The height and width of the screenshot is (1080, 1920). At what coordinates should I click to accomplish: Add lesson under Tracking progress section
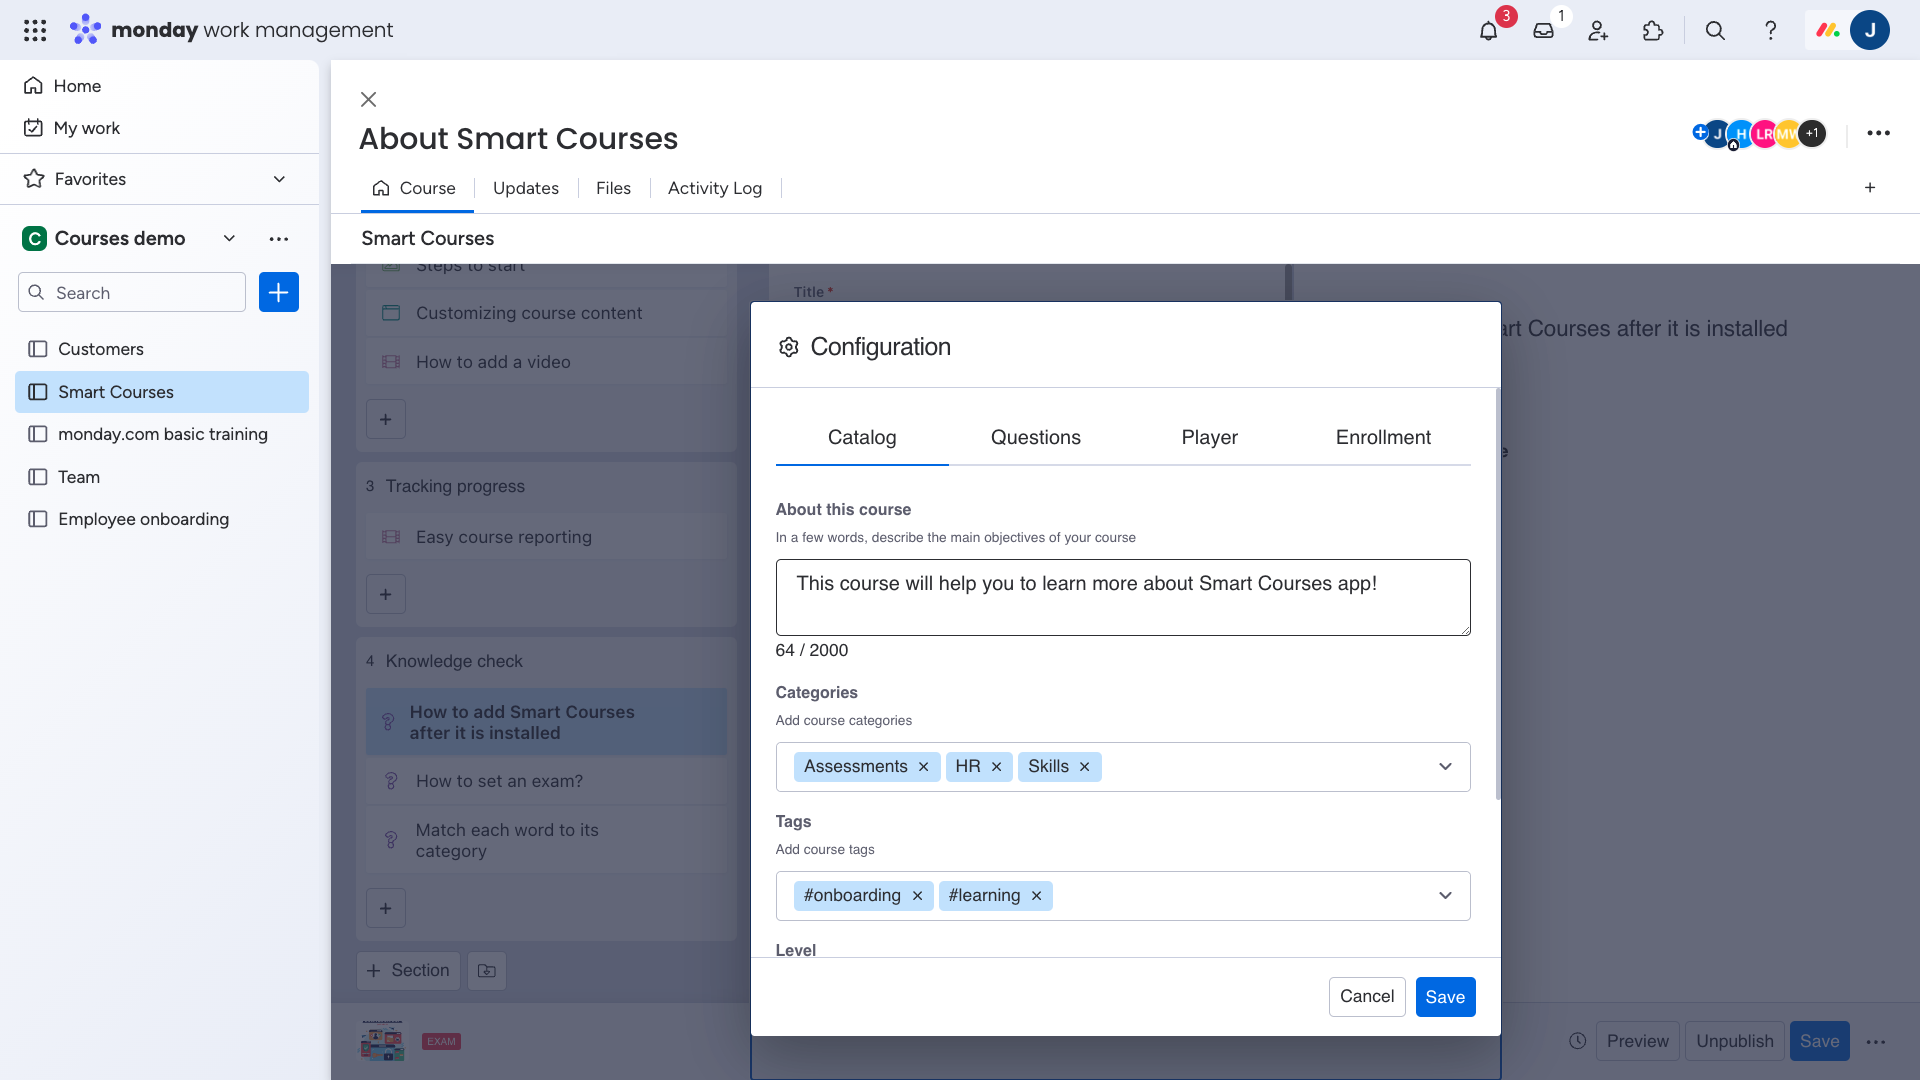[385, 594]
